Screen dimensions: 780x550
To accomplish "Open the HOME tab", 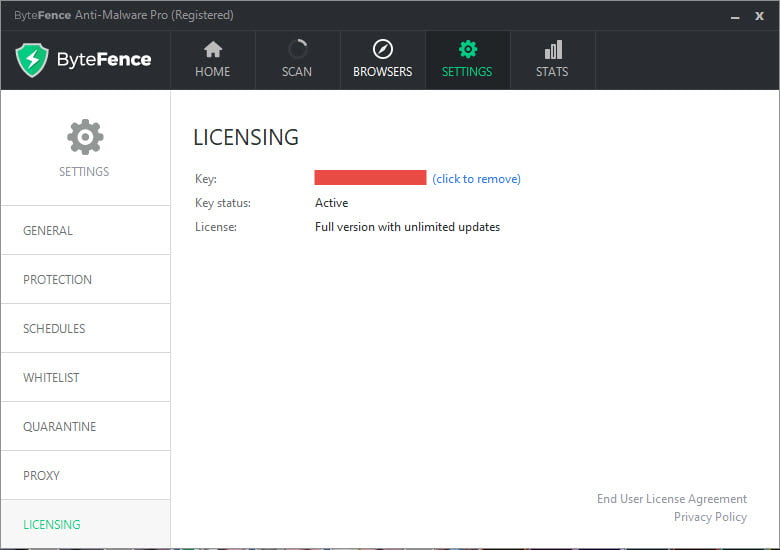I will click(x=213, y=60).
